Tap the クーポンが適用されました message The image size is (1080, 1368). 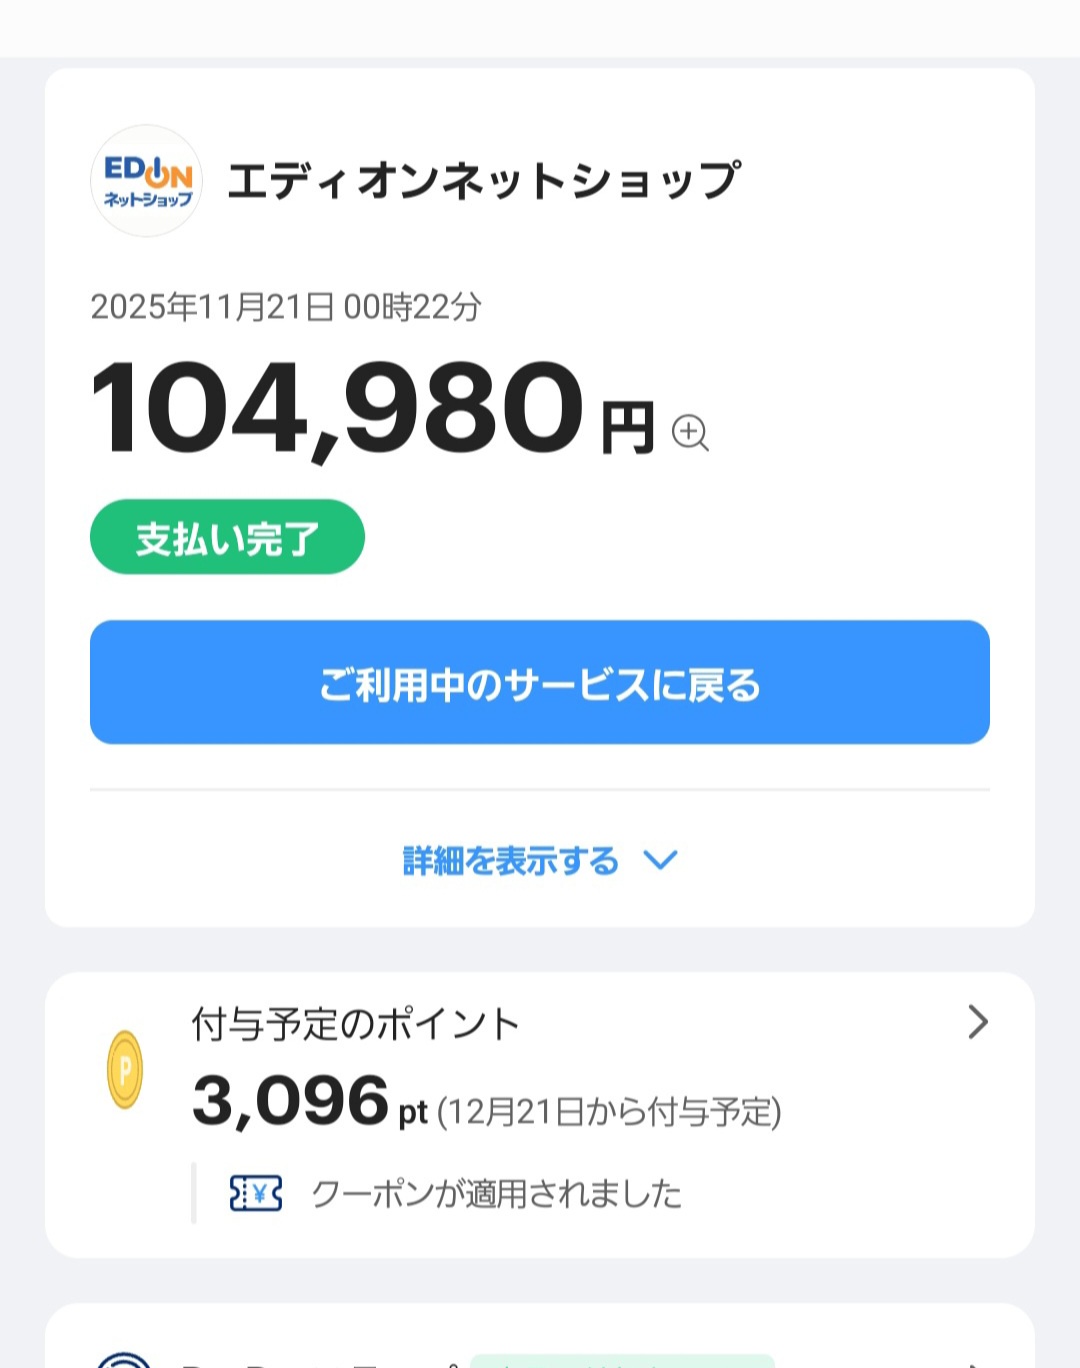[496, 1193]
